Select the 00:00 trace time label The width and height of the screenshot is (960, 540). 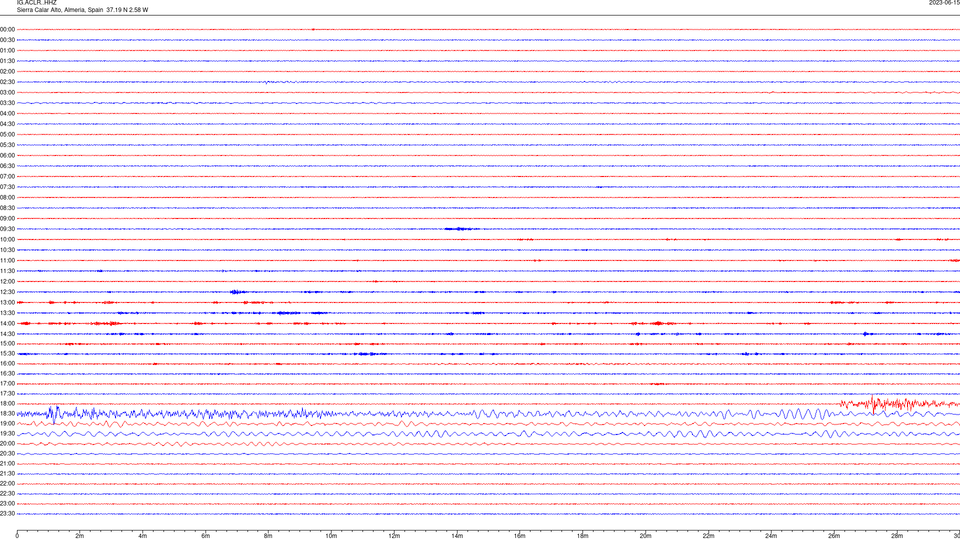(7, 29)
